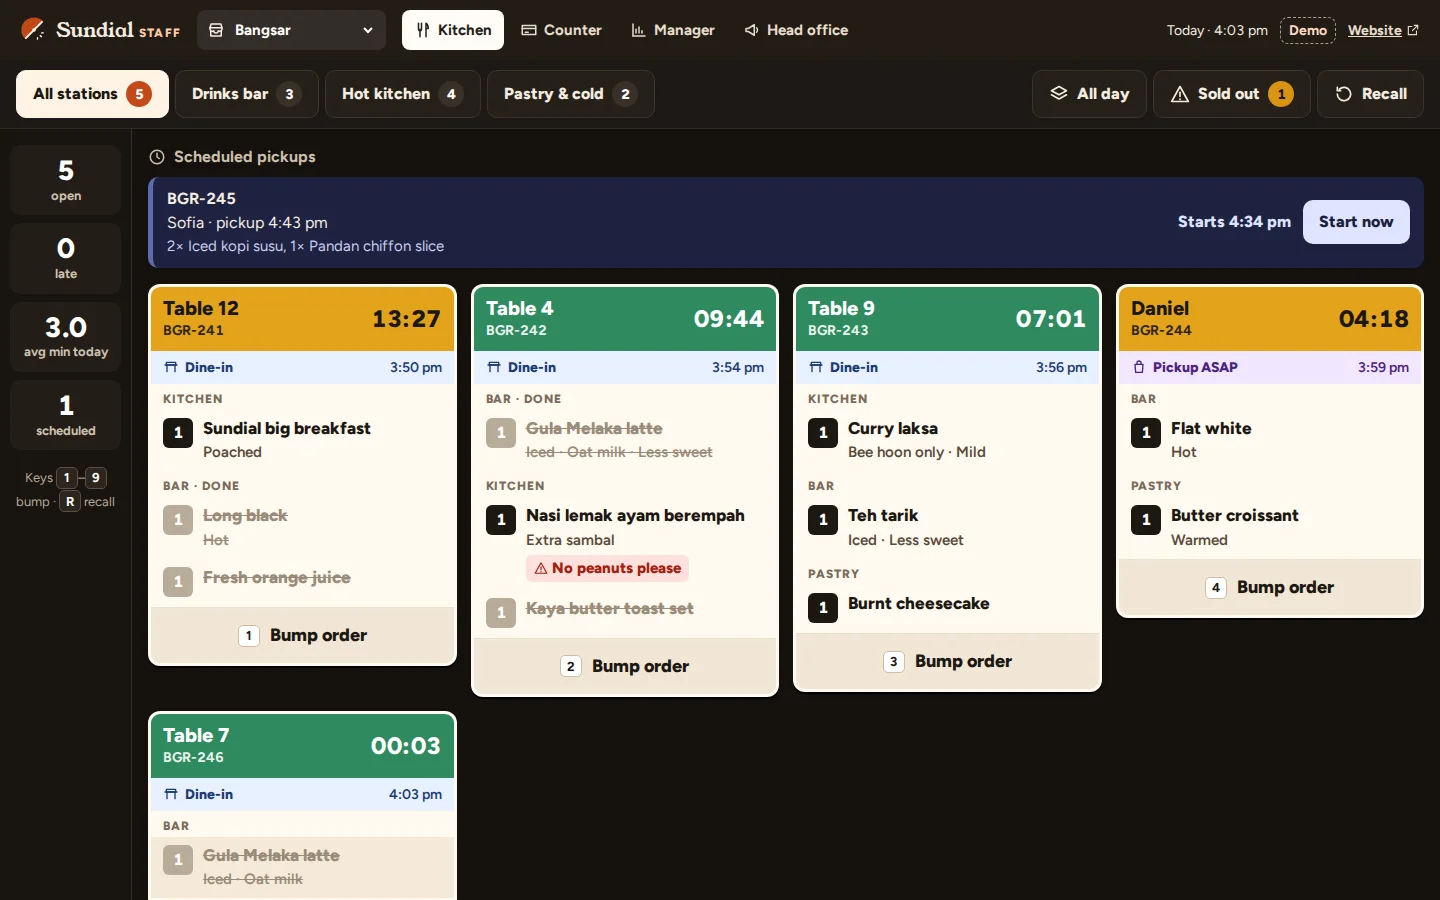Click the Recall button
1440x900 pixels.
(1370, 94)
